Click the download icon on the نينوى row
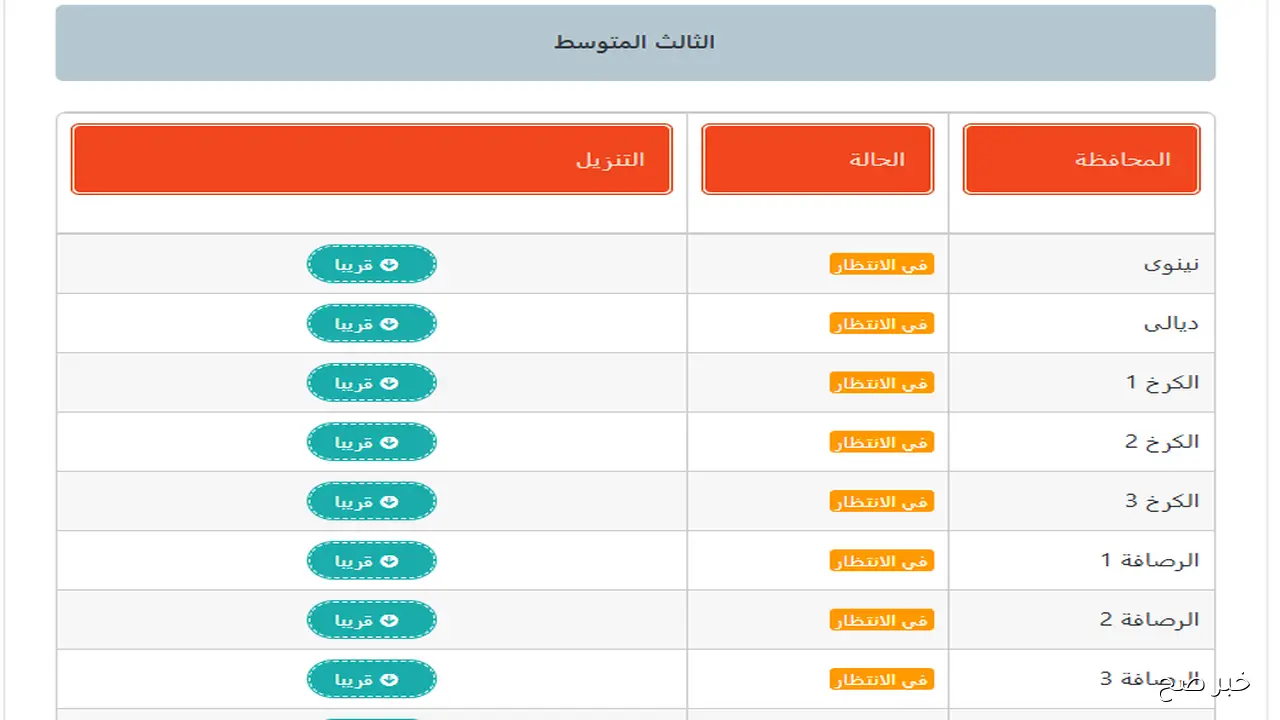 390,263
